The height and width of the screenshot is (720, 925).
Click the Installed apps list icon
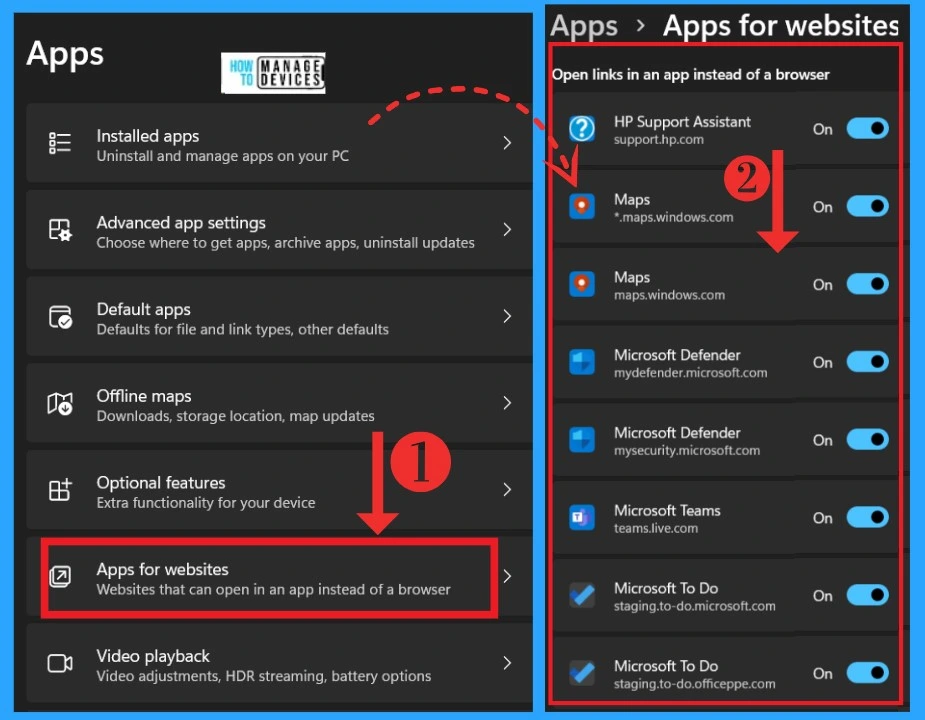tap(60, 143)
